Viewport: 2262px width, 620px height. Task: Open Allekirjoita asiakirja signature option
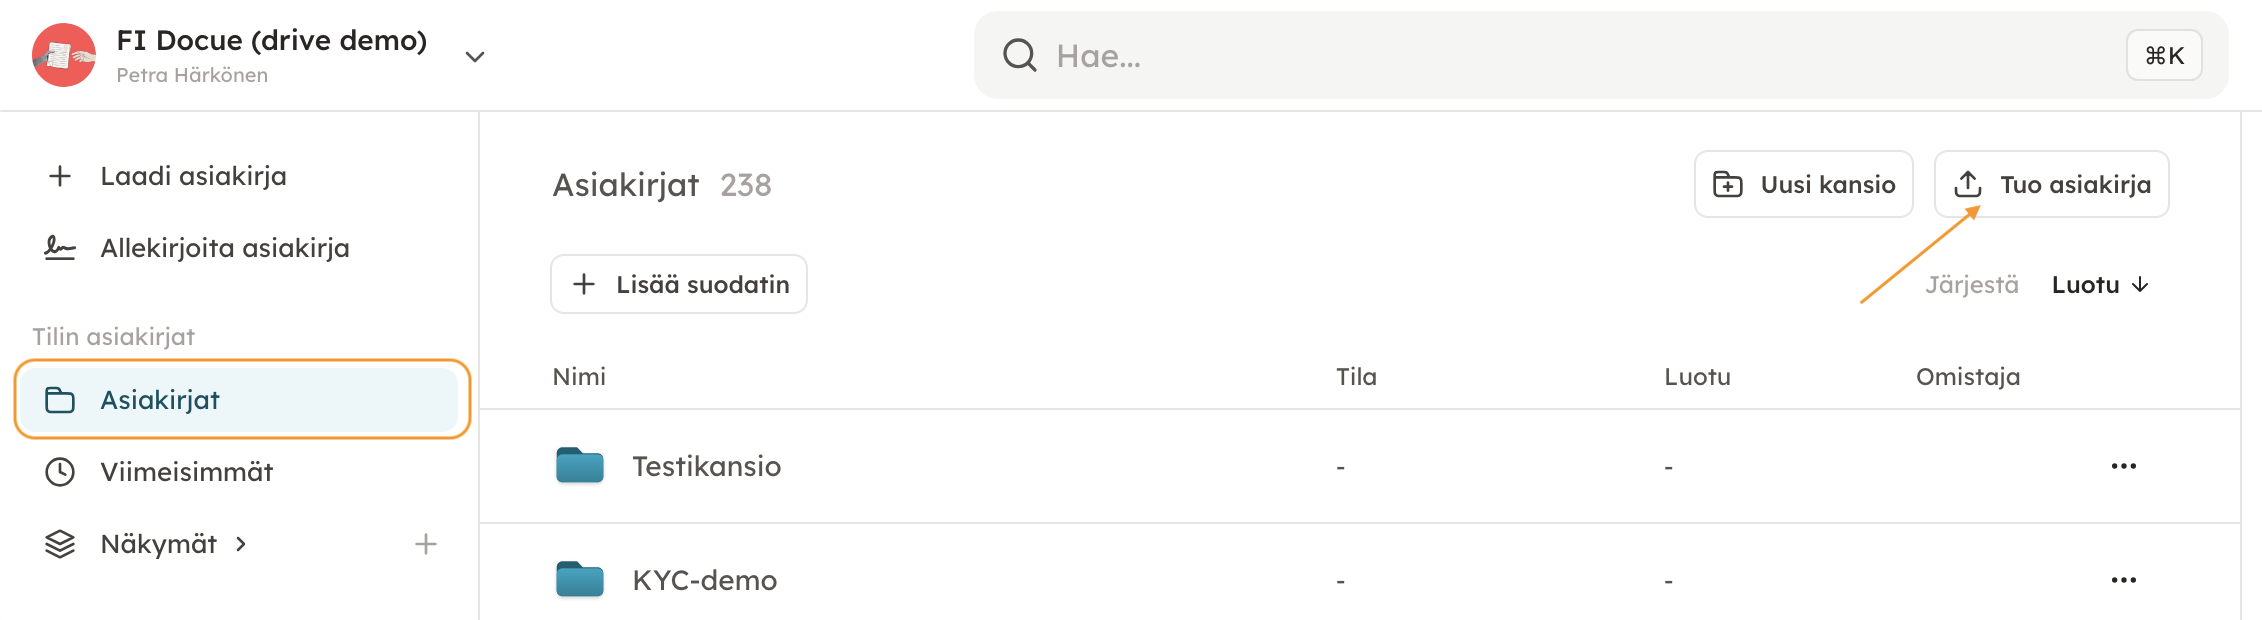(x=224, y=249)
